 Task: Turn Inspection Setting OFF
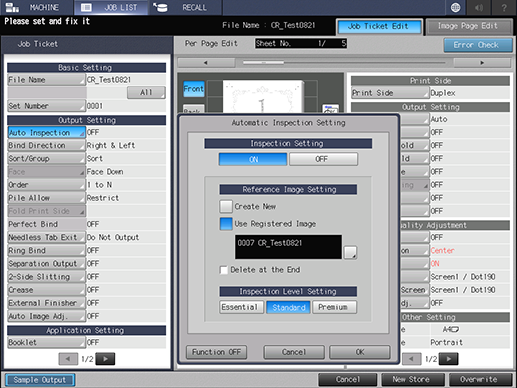pos(323,159)
